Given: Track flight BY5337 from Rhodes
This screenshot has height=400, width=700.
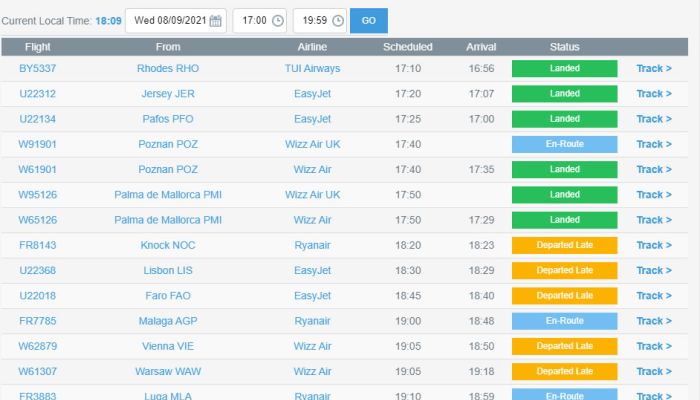Looking at the screenshot, I should point(653,68).
